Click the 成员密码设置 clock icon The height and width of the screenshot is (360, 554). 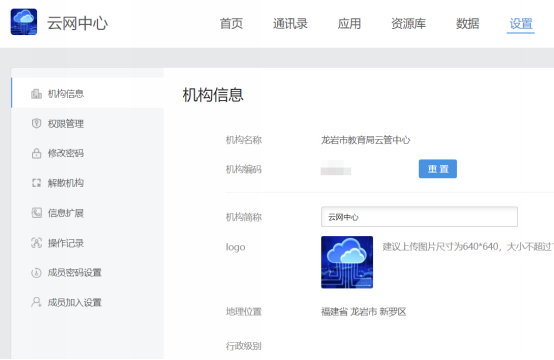[36, 273]
